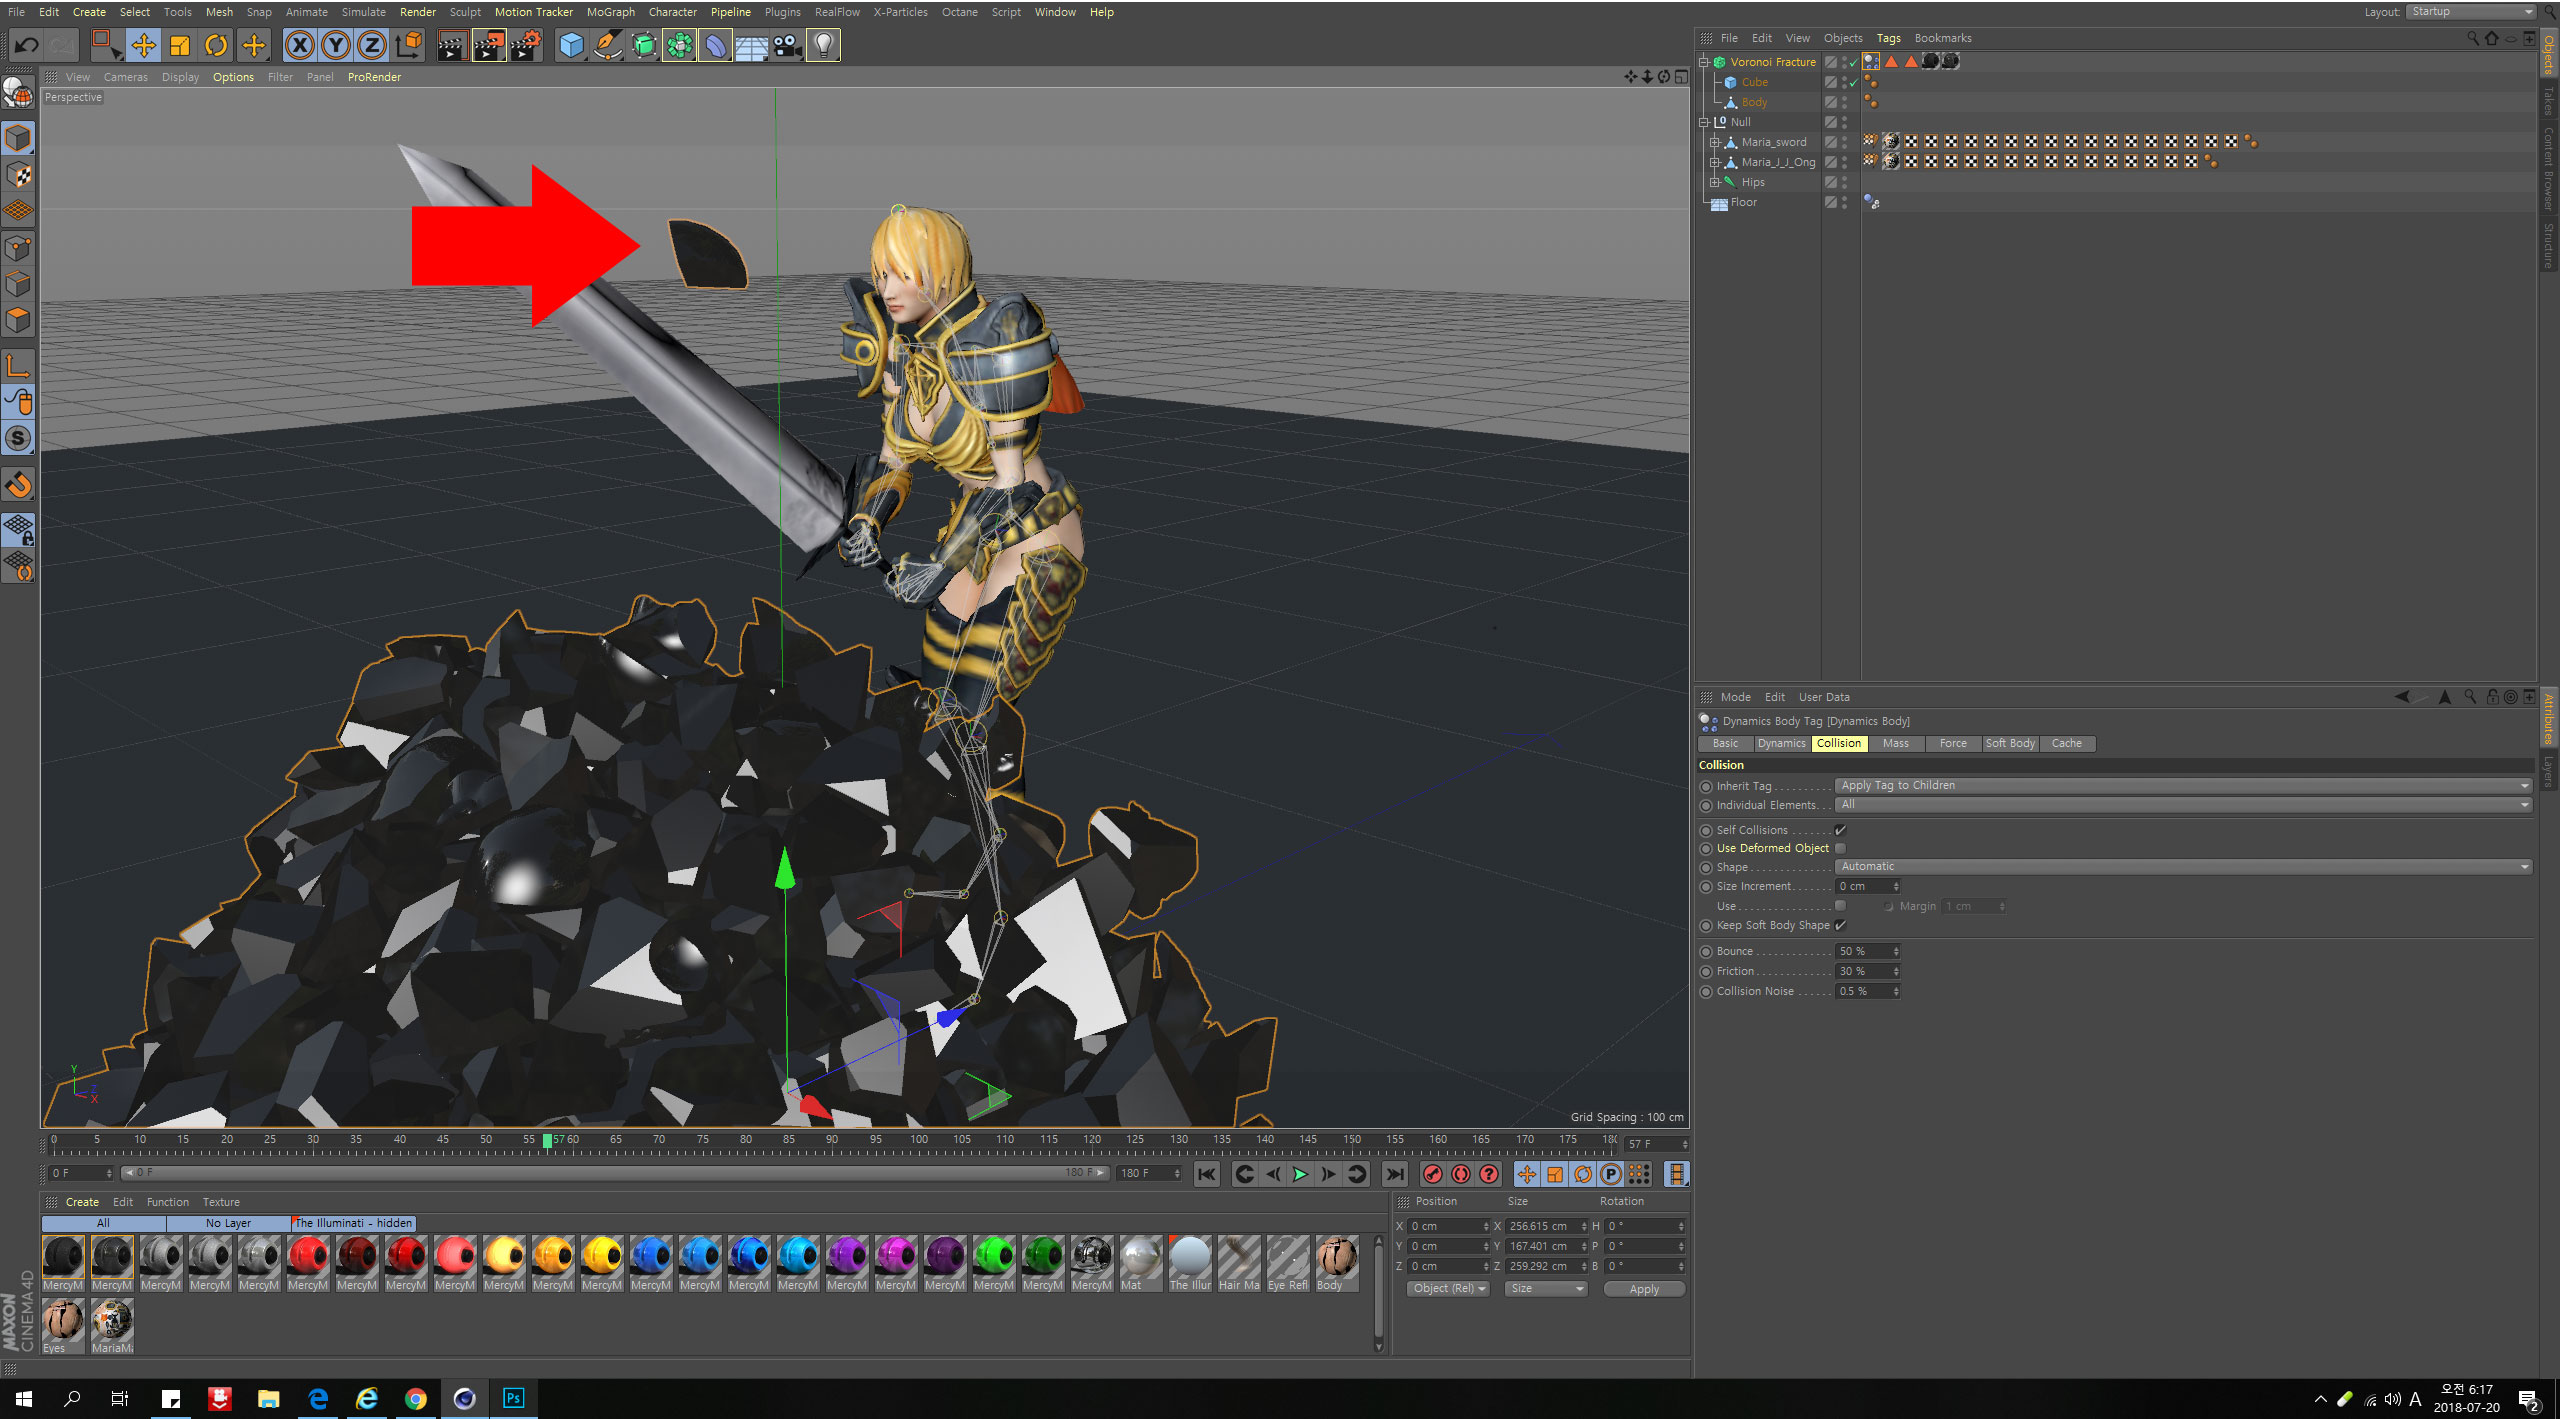Open the Startup layout dropdown
This screenshot has height=1419, width=2560.
coord(2471,12)
